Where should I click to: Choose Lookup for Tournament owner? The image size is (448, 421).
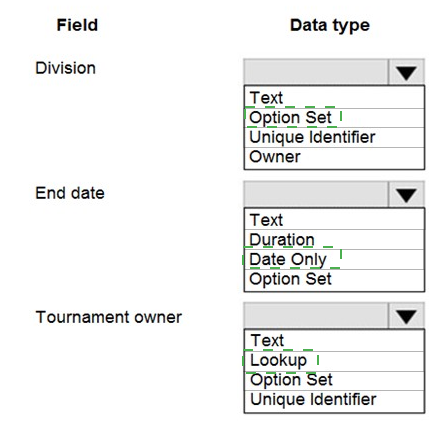pos(334,361)
